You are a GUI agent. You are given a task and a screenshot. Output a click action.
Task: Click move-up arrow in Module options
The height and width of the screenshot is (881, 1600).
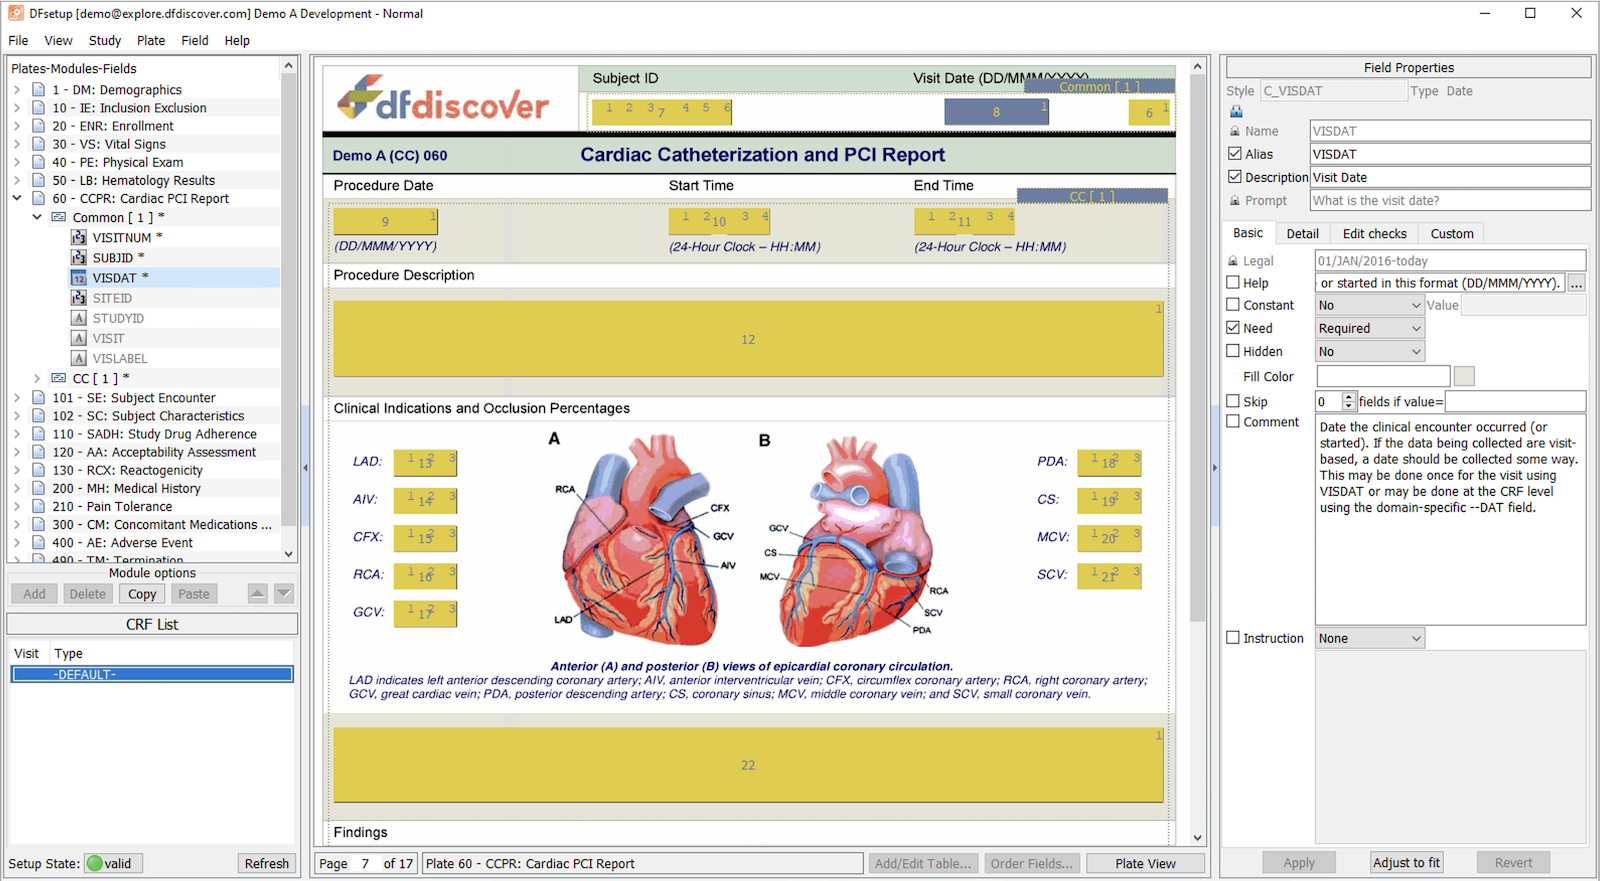tap(258, 593)
